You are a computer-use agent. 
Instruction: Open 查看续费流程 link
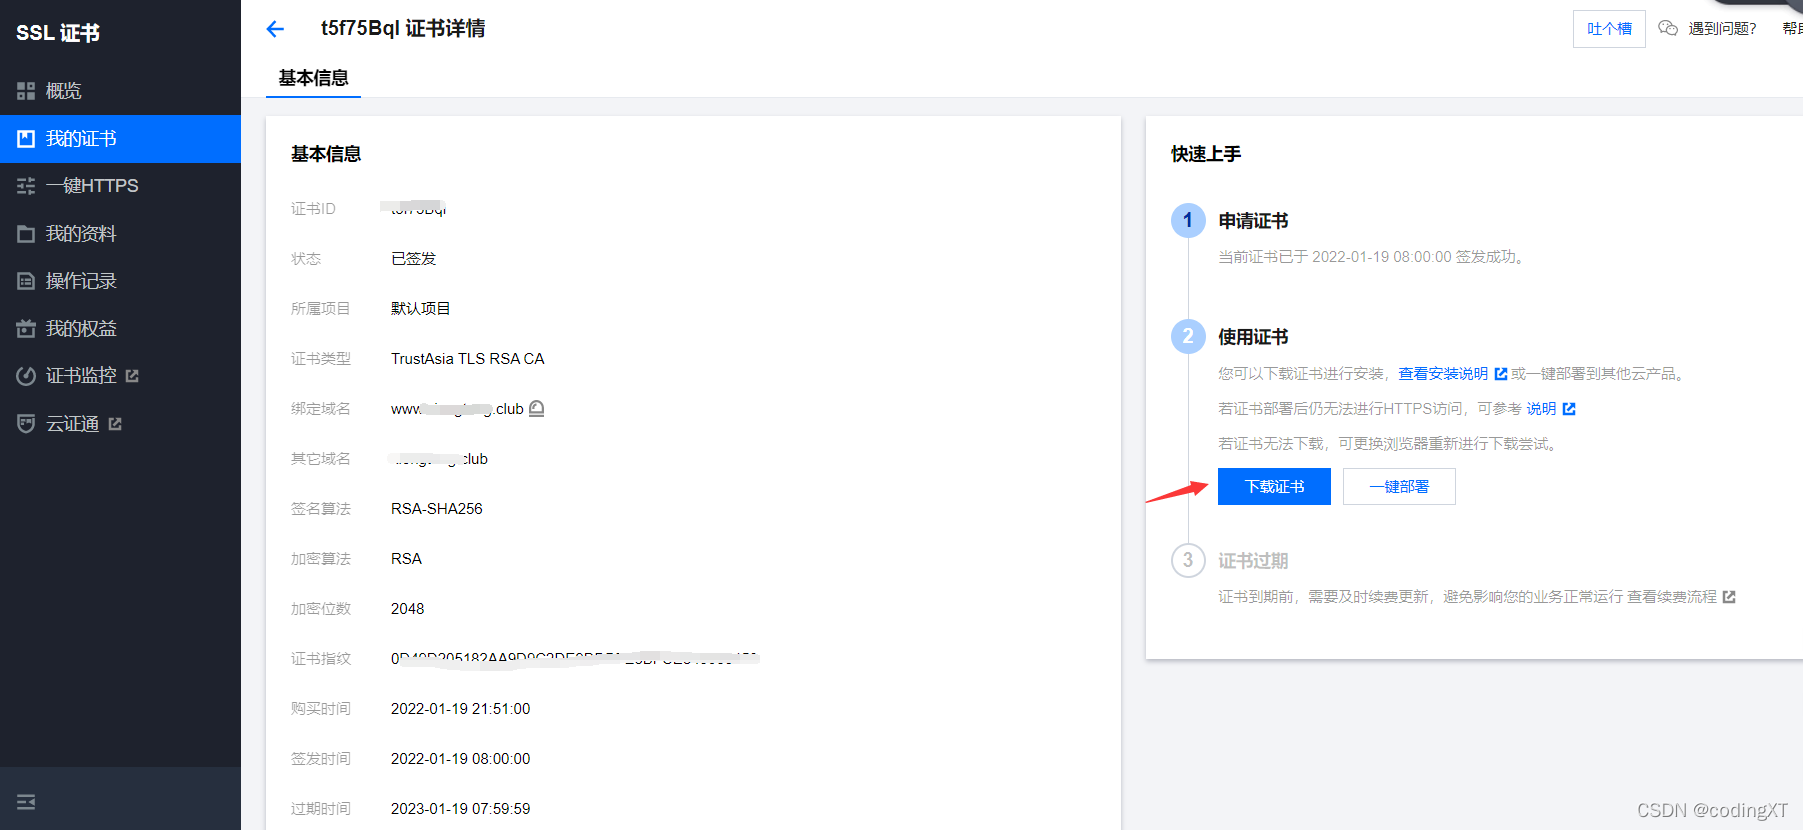pos(1672,597)
